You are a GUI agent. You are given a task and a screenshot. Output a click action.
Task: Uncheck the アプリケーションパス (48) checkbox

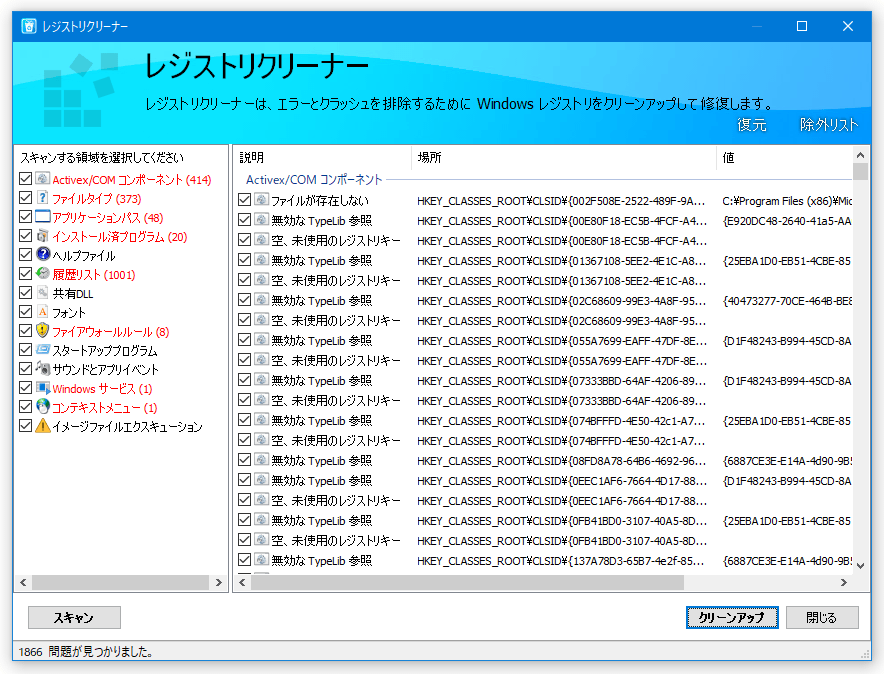point(25,217)
